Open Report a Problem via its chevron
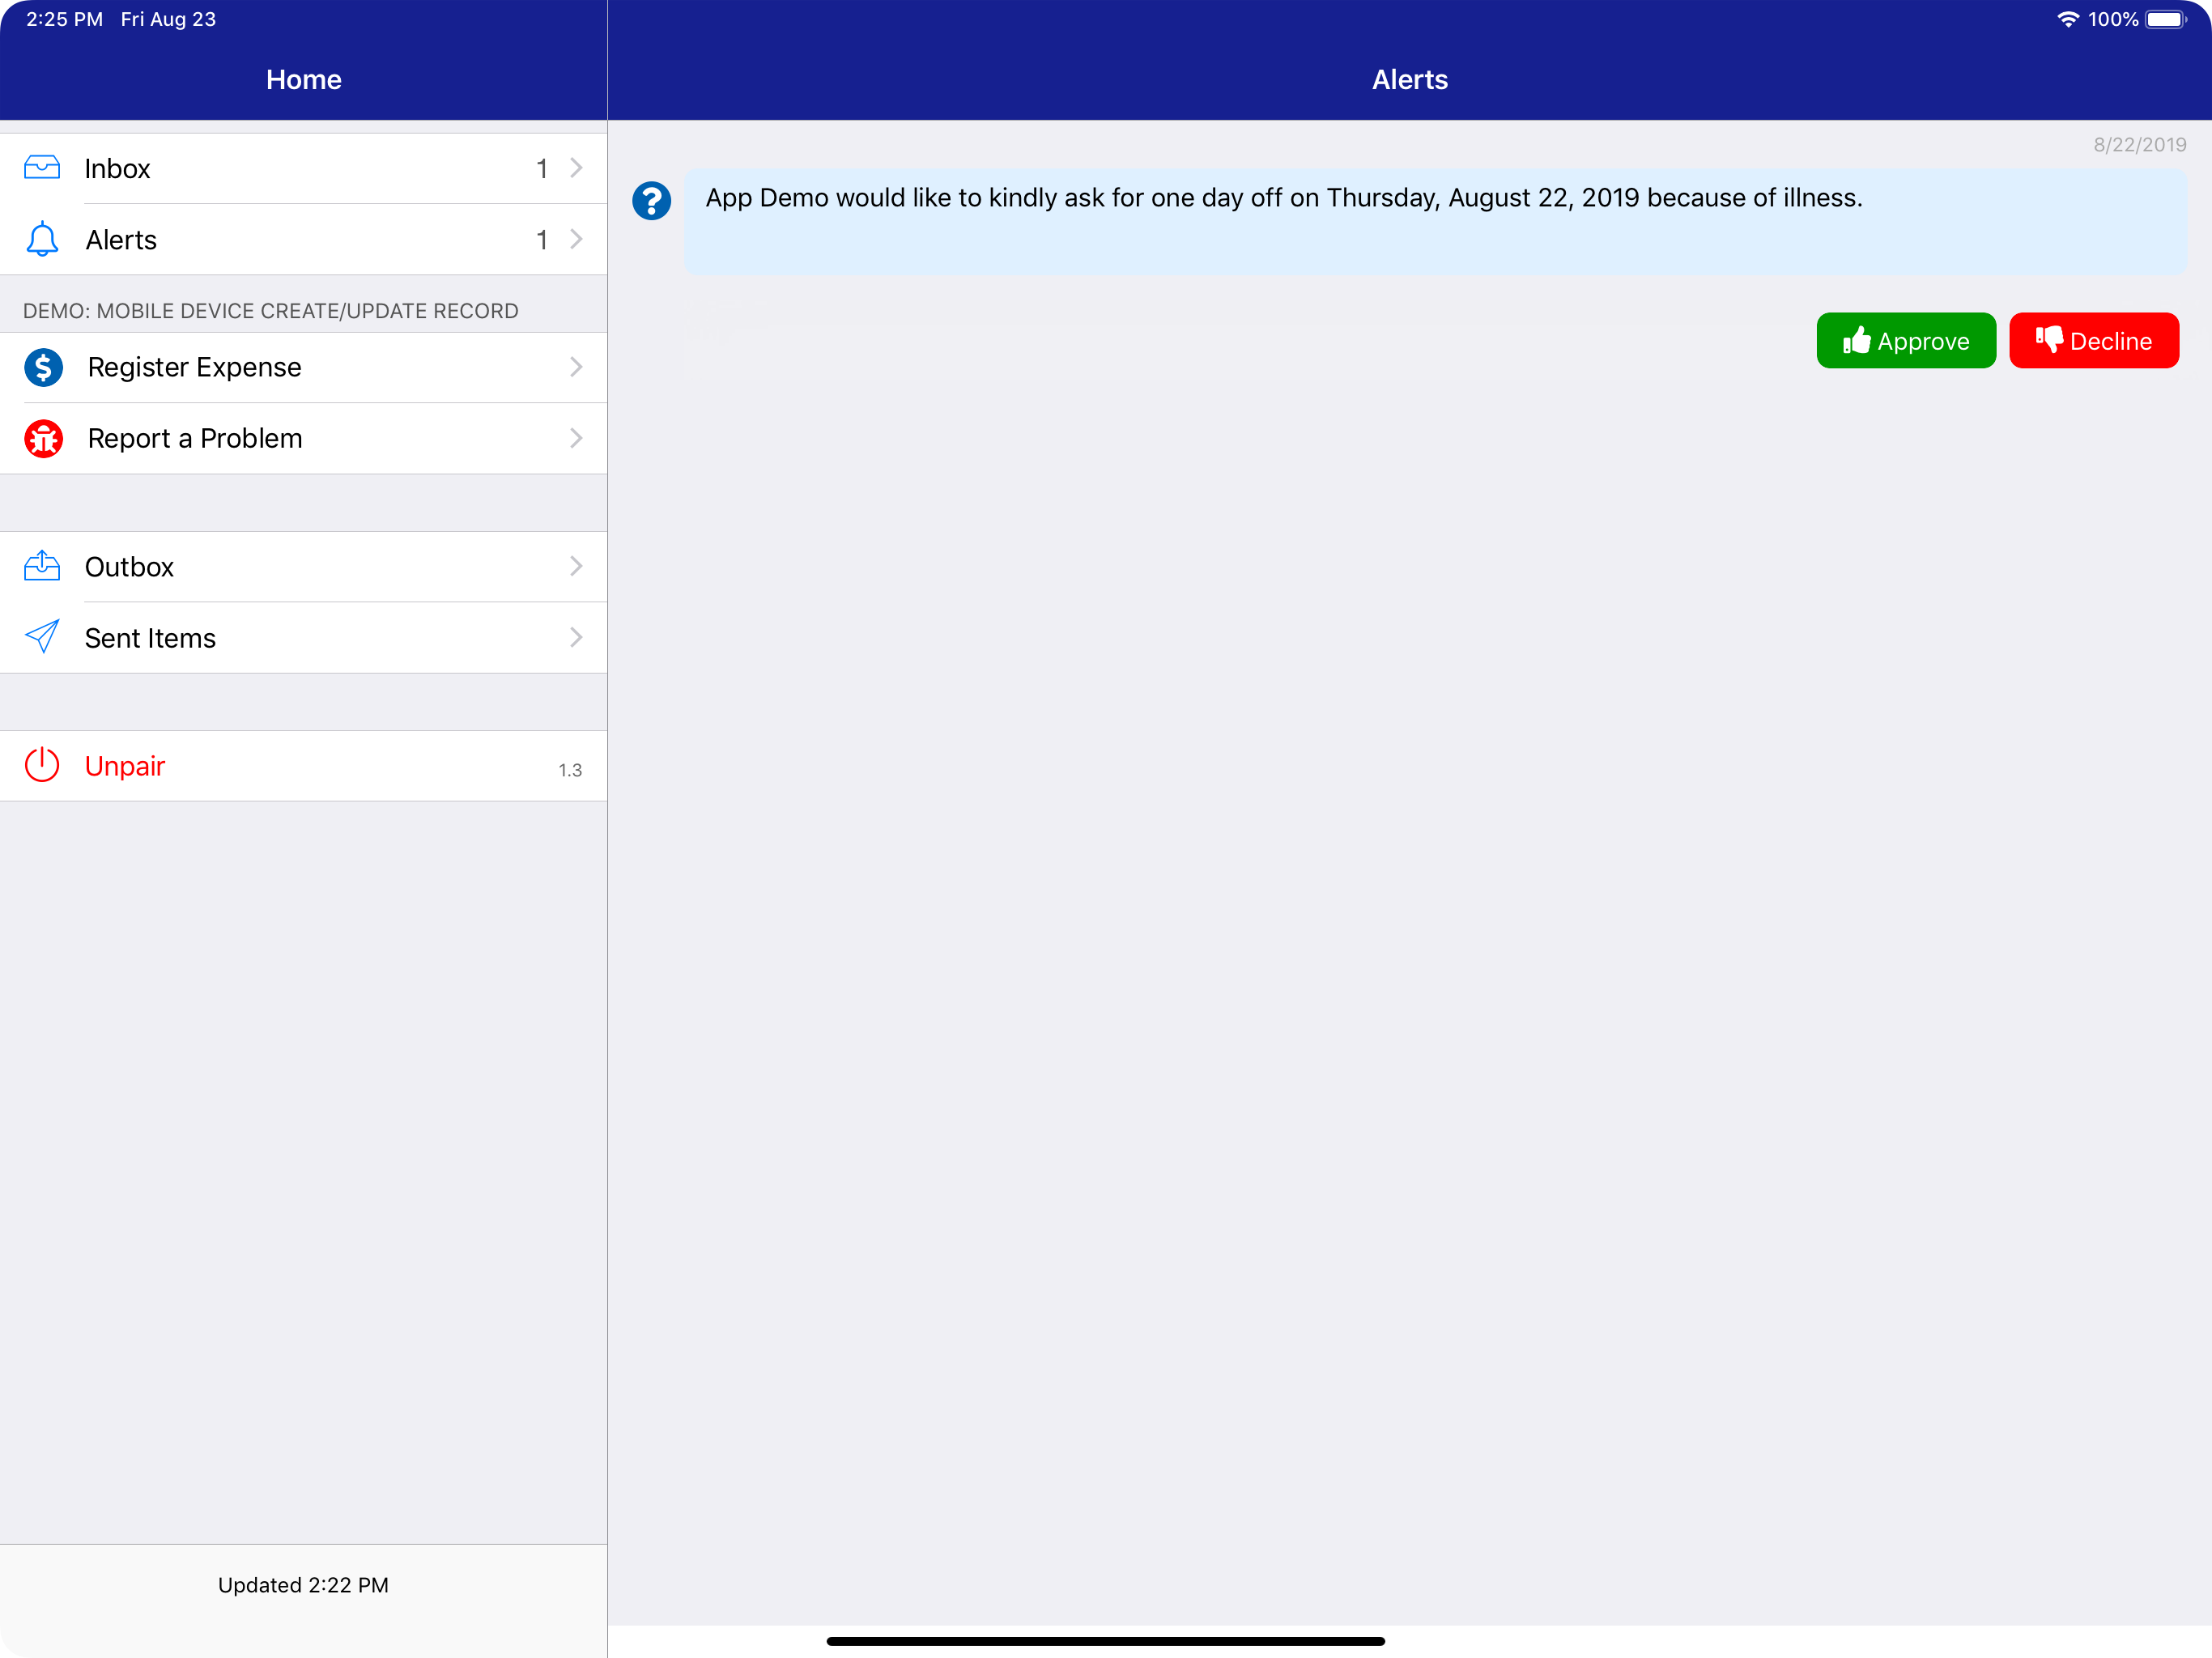Viewport: 2212px width, 1658px height. tap(576, 438)
